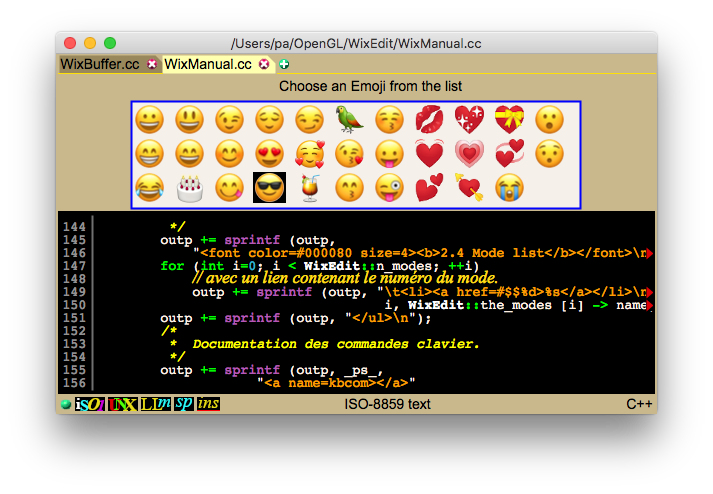Viewport: 713px width, 494px height.
Task: Pick the kissing face with smiling eyes emoji
Action: pyautogui.click(x=349, y=187)
